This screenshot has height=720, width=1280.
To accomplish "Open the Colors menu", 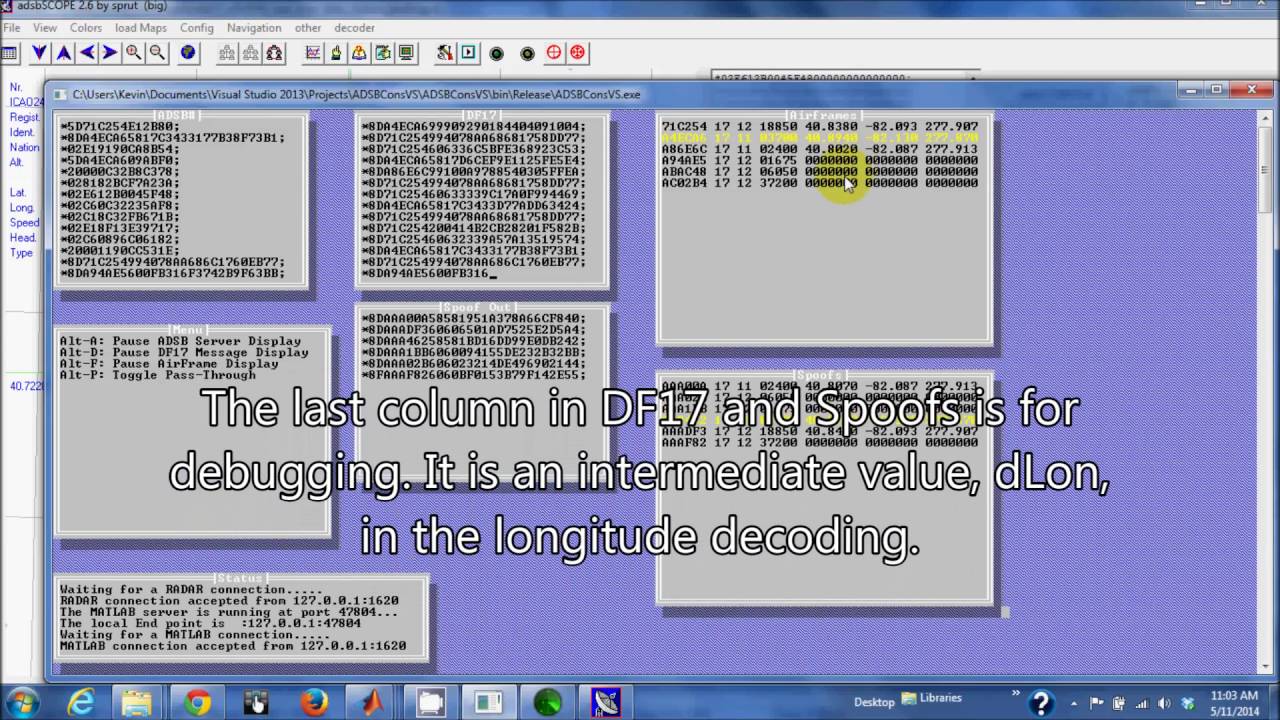I will (x=86, y=28).
